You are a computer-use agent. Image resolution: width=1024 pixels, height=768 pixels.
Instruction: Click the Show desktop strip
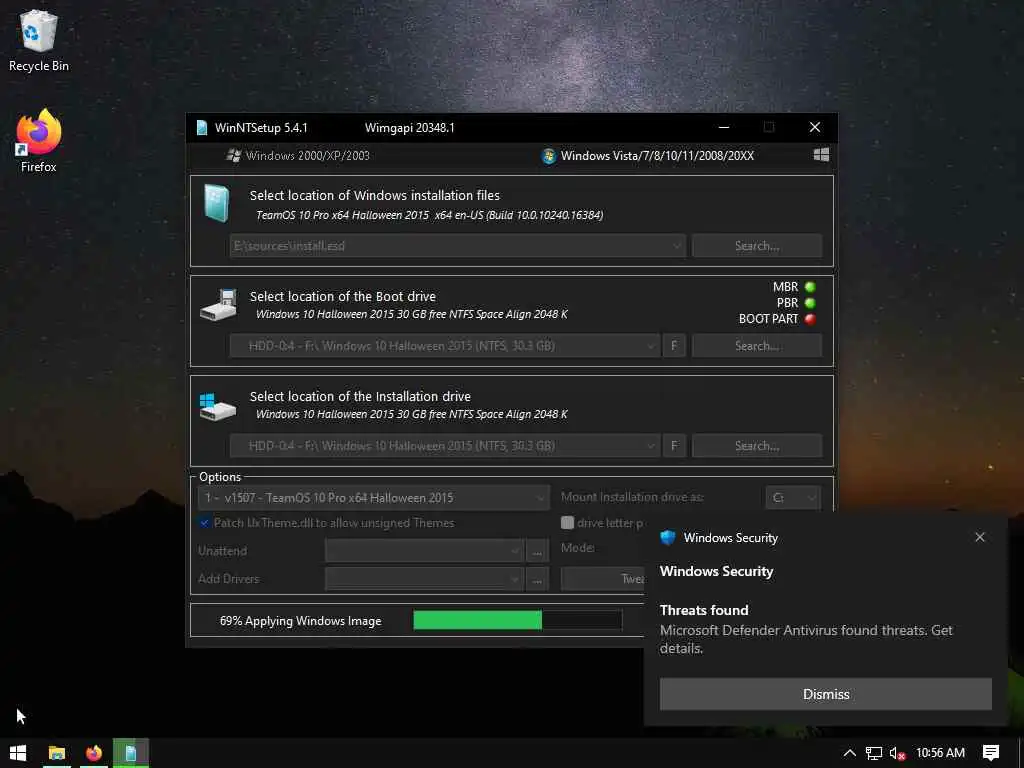[1021, 753]
